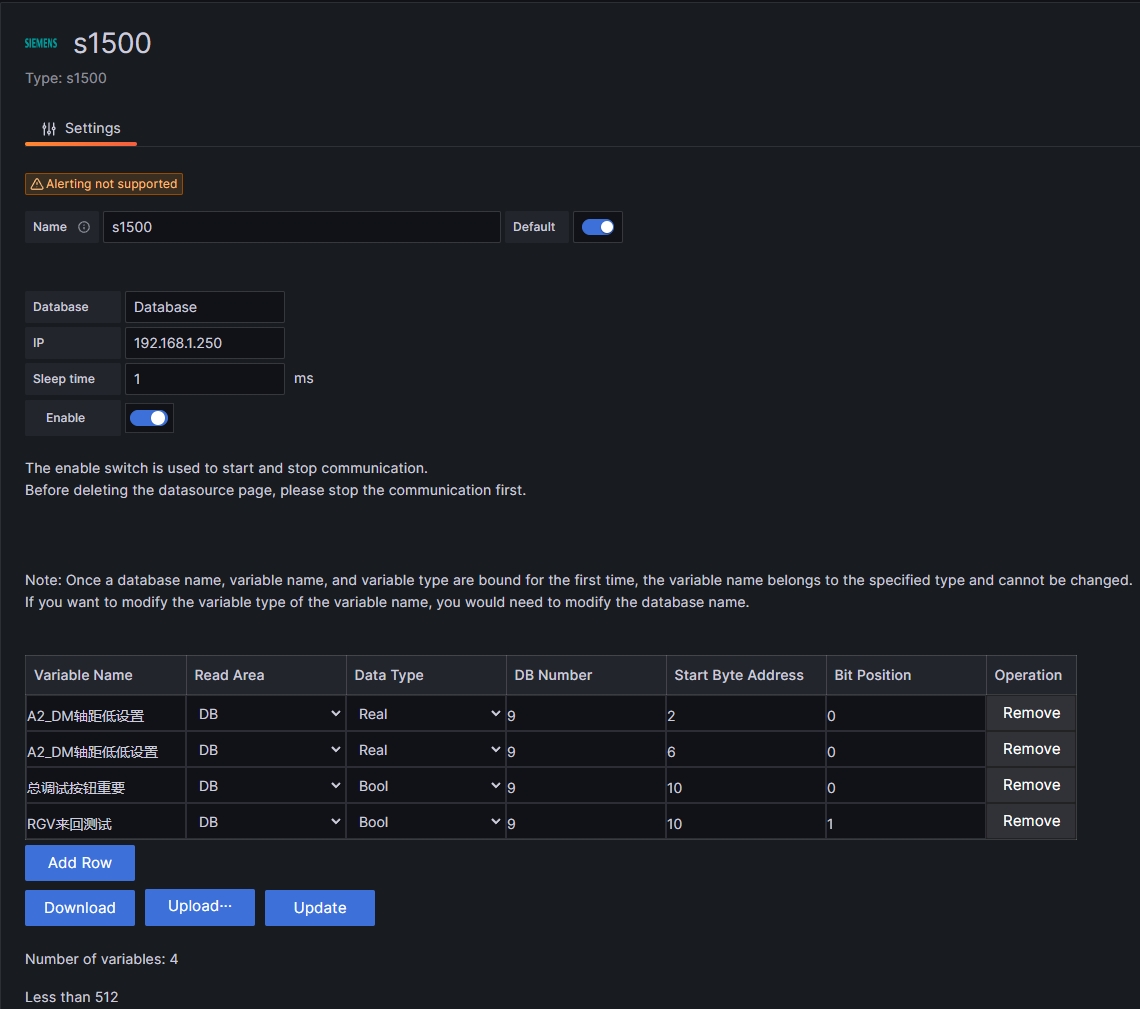Toggle the Default data source switch

pyautogui.click(x=598, y=227)
